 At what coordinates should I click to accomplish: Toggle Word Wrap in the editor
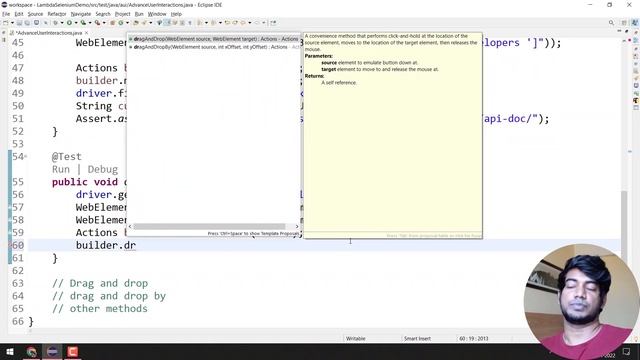coord(175,22)
